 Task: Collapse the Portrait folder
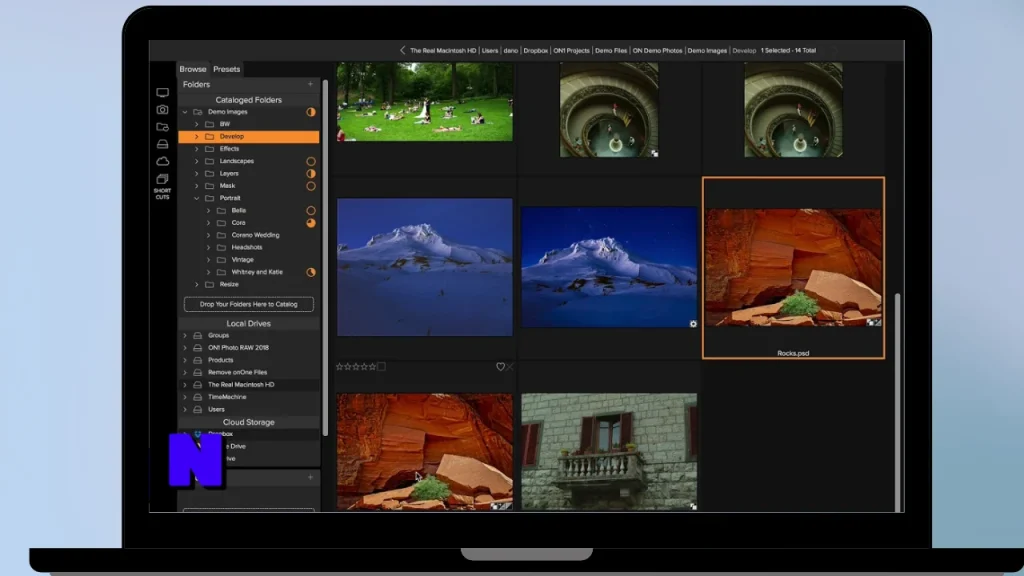(197, 199)
